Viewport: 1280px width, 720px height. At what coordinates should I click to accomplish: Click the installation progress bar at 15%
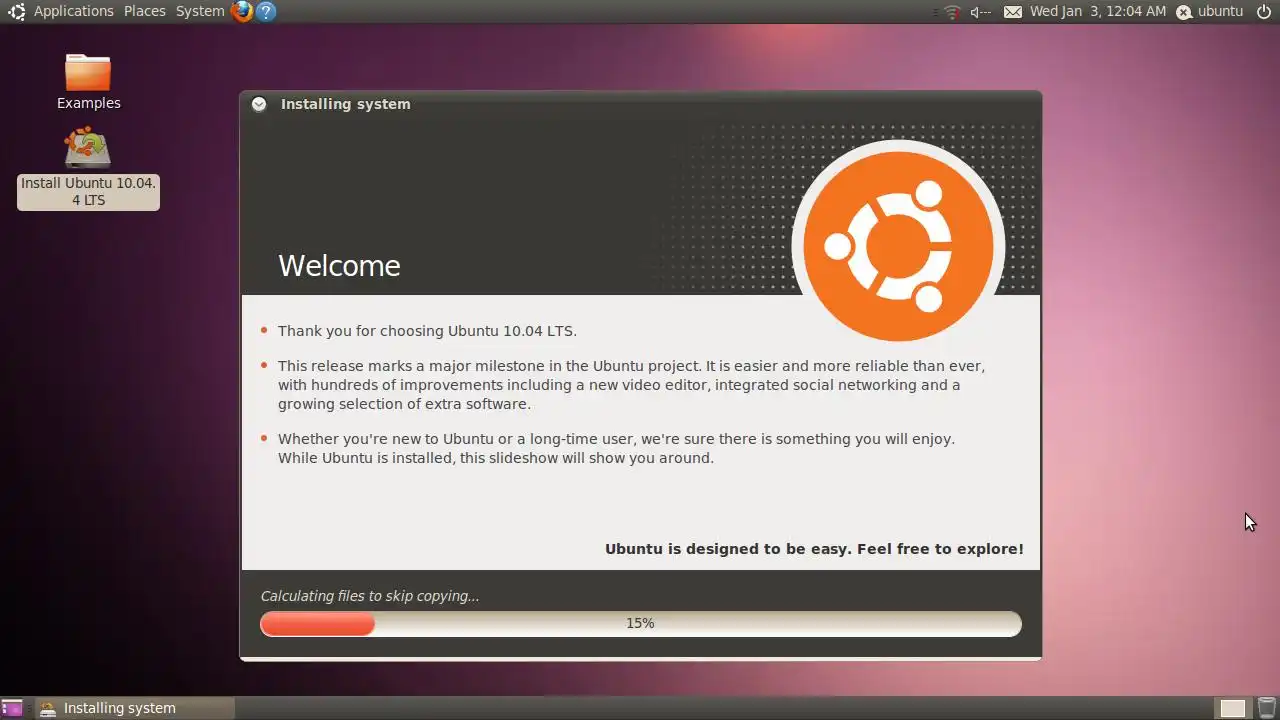click(x=640, y=623)
